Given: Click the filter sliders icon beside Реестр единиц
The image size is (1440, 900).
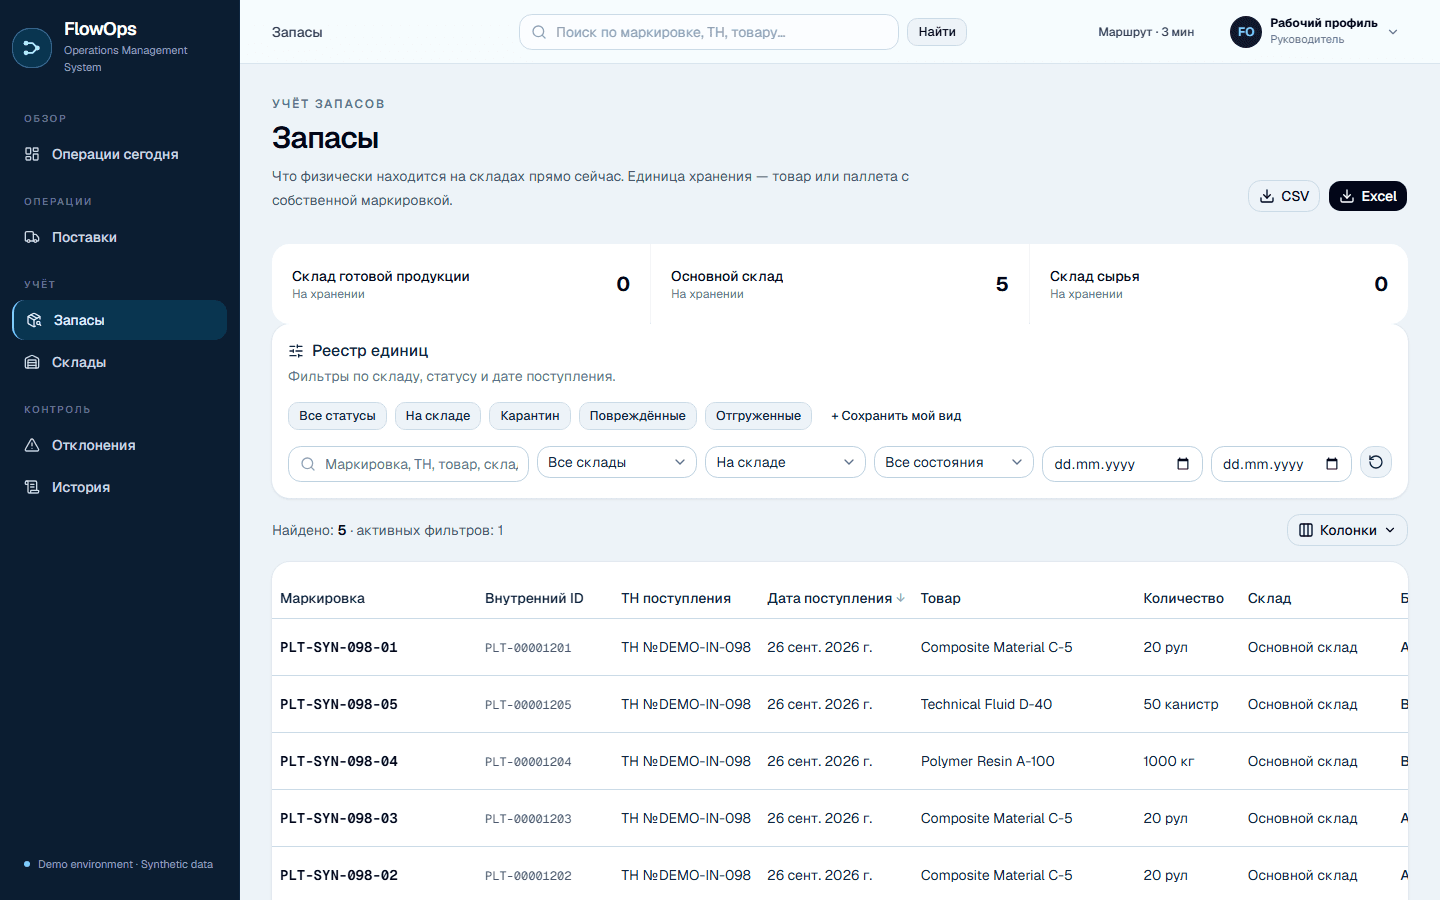Looking at the screenshot, I should [x=296, y=351].
